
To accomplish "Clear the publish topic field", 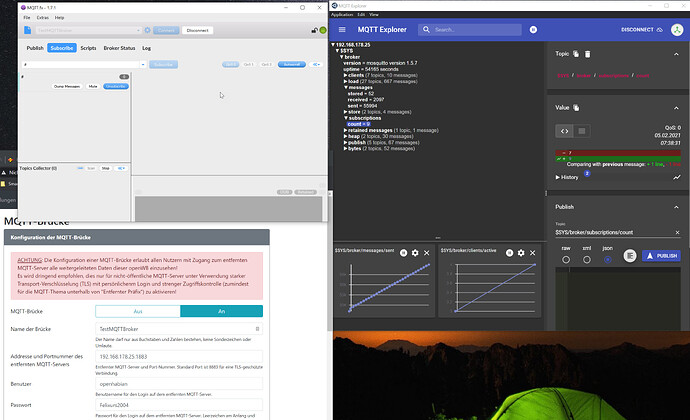I will (x=677, y=232).
